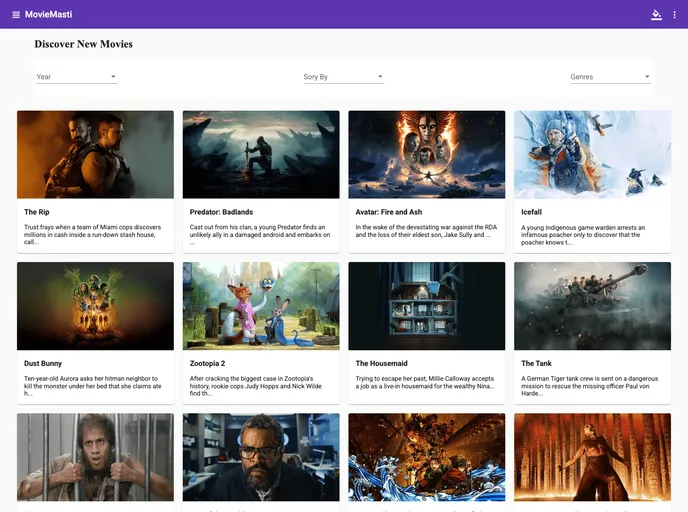Expand the Year filter dropdown

click(76, 77)
